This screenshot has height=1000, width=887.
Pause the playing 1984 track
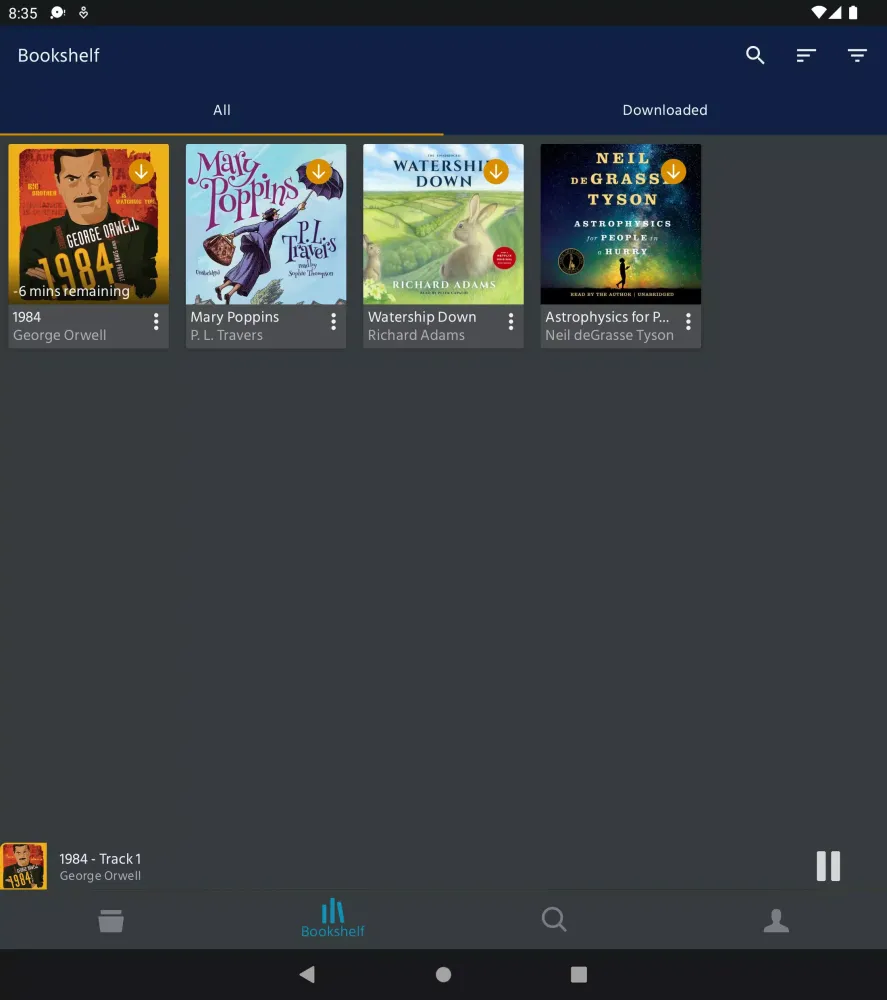point(828,866)
